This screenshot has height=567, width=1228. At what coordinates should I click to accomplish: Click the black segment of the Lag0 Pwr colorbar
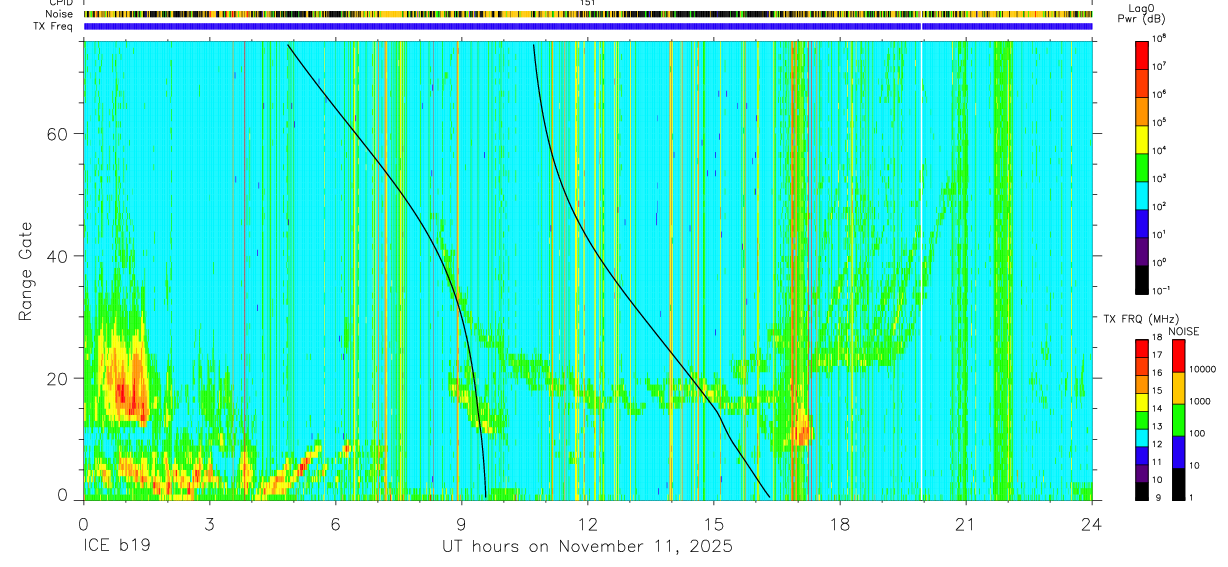pos(1142,278)
